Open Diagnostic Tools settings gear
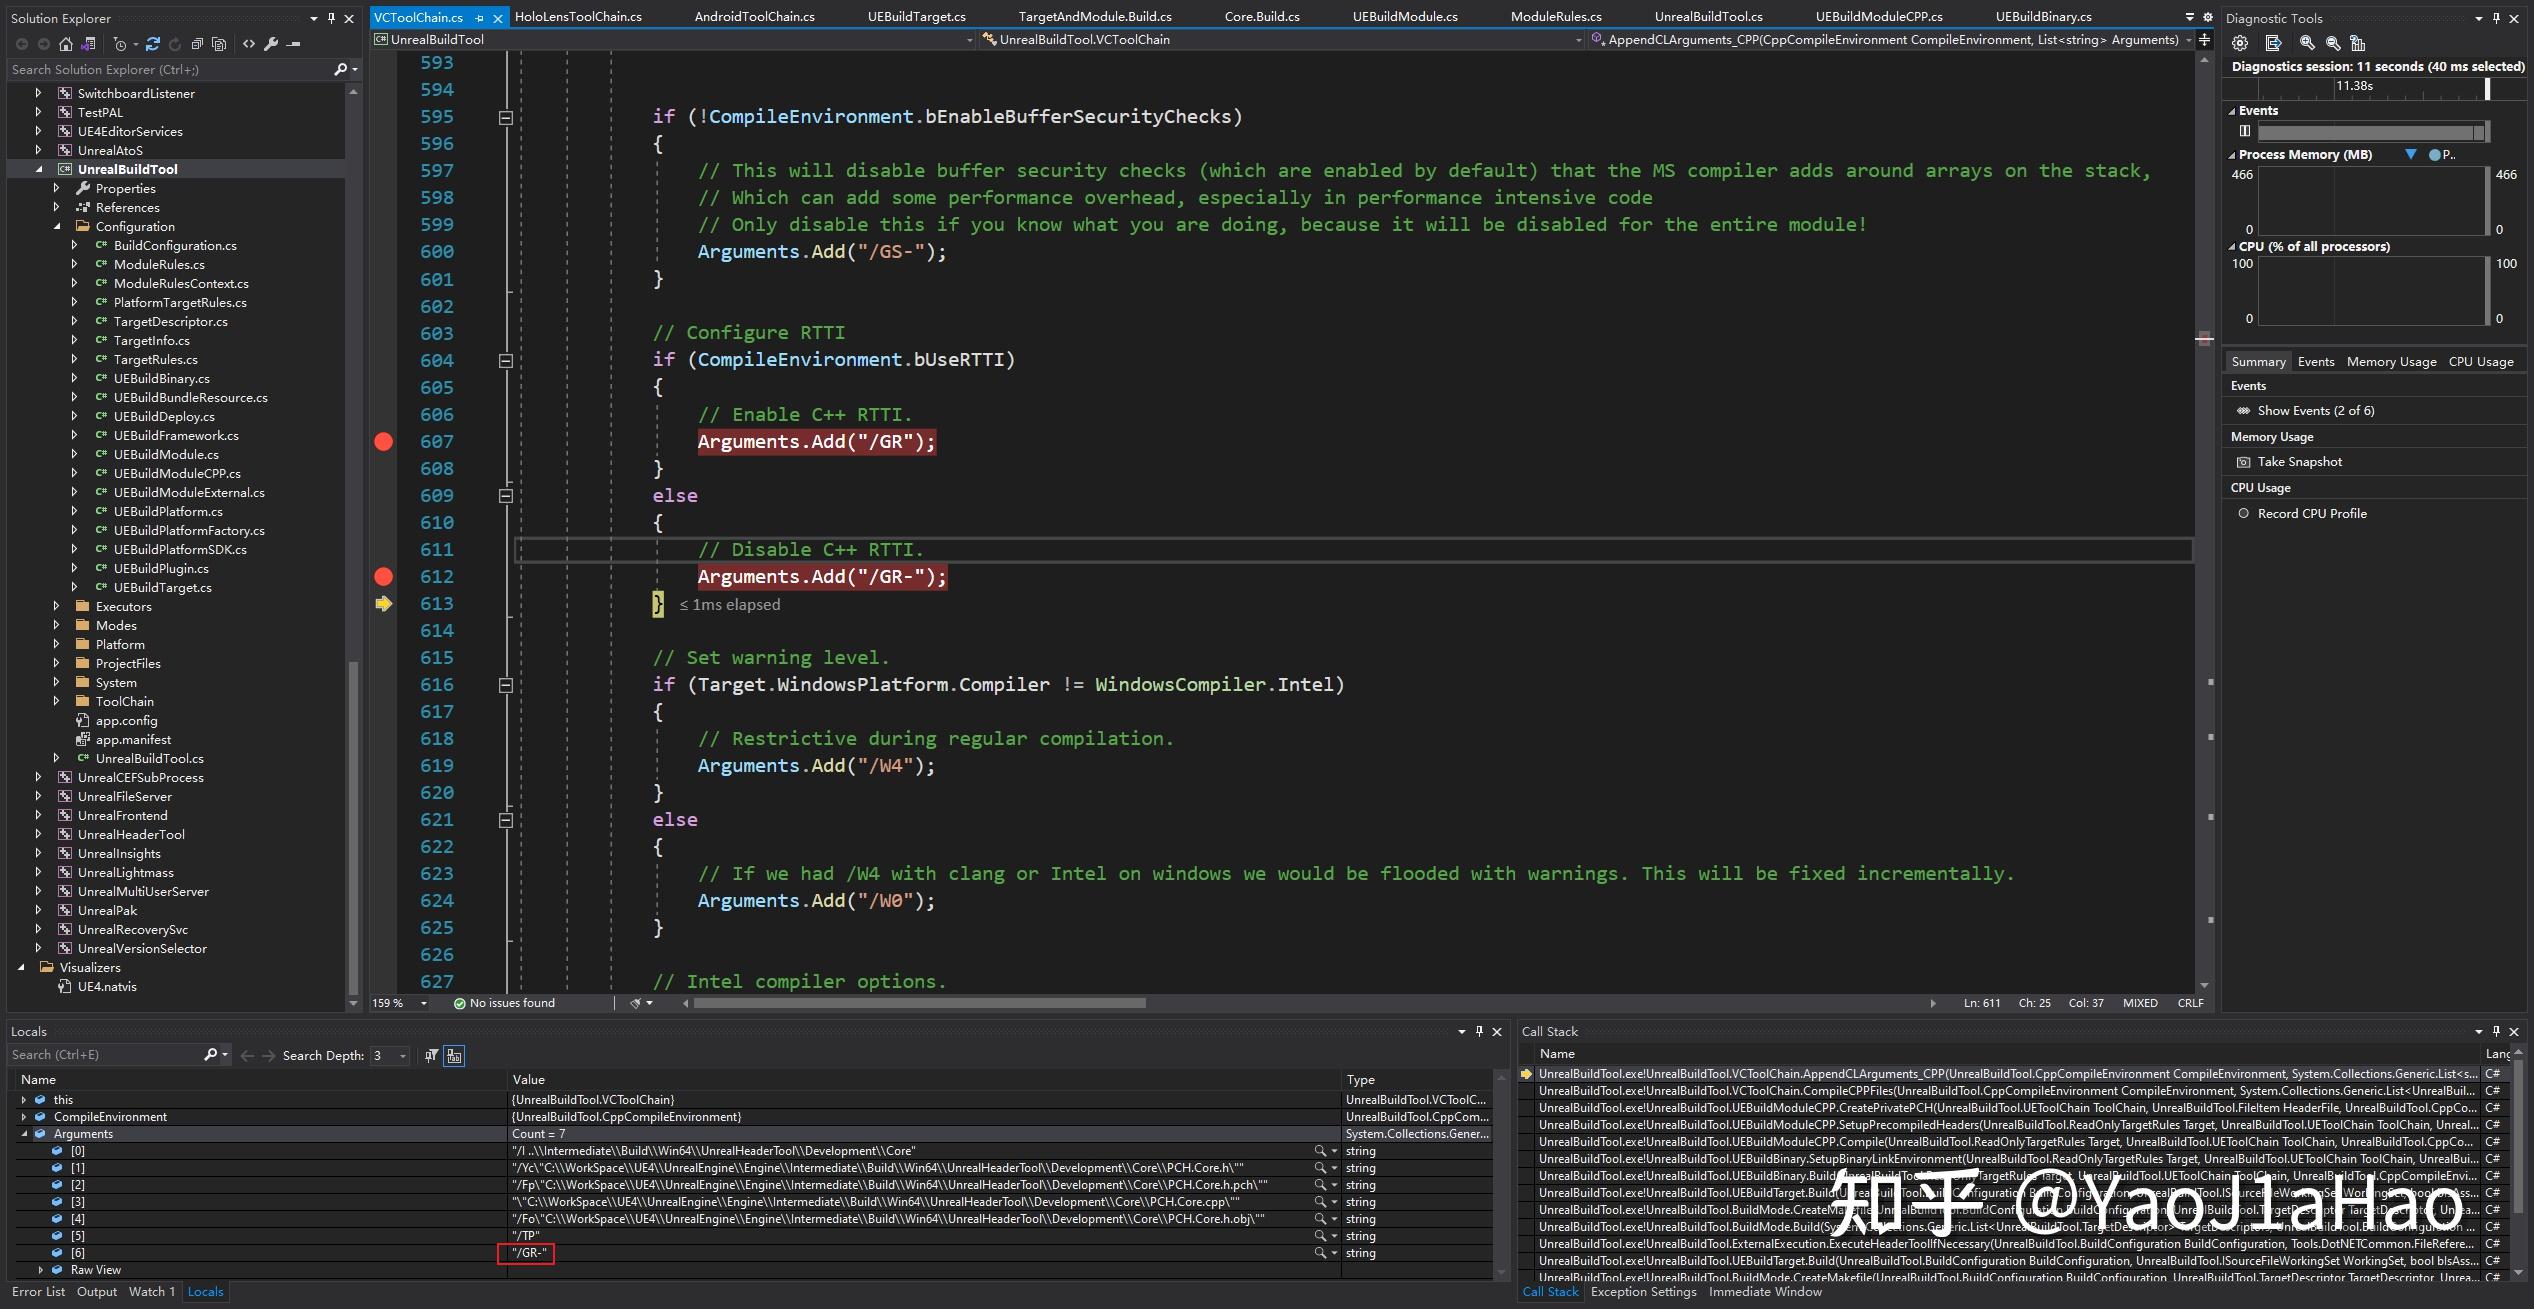The width and height of the screenshot is (2534, 1309). coord(2240,43)
